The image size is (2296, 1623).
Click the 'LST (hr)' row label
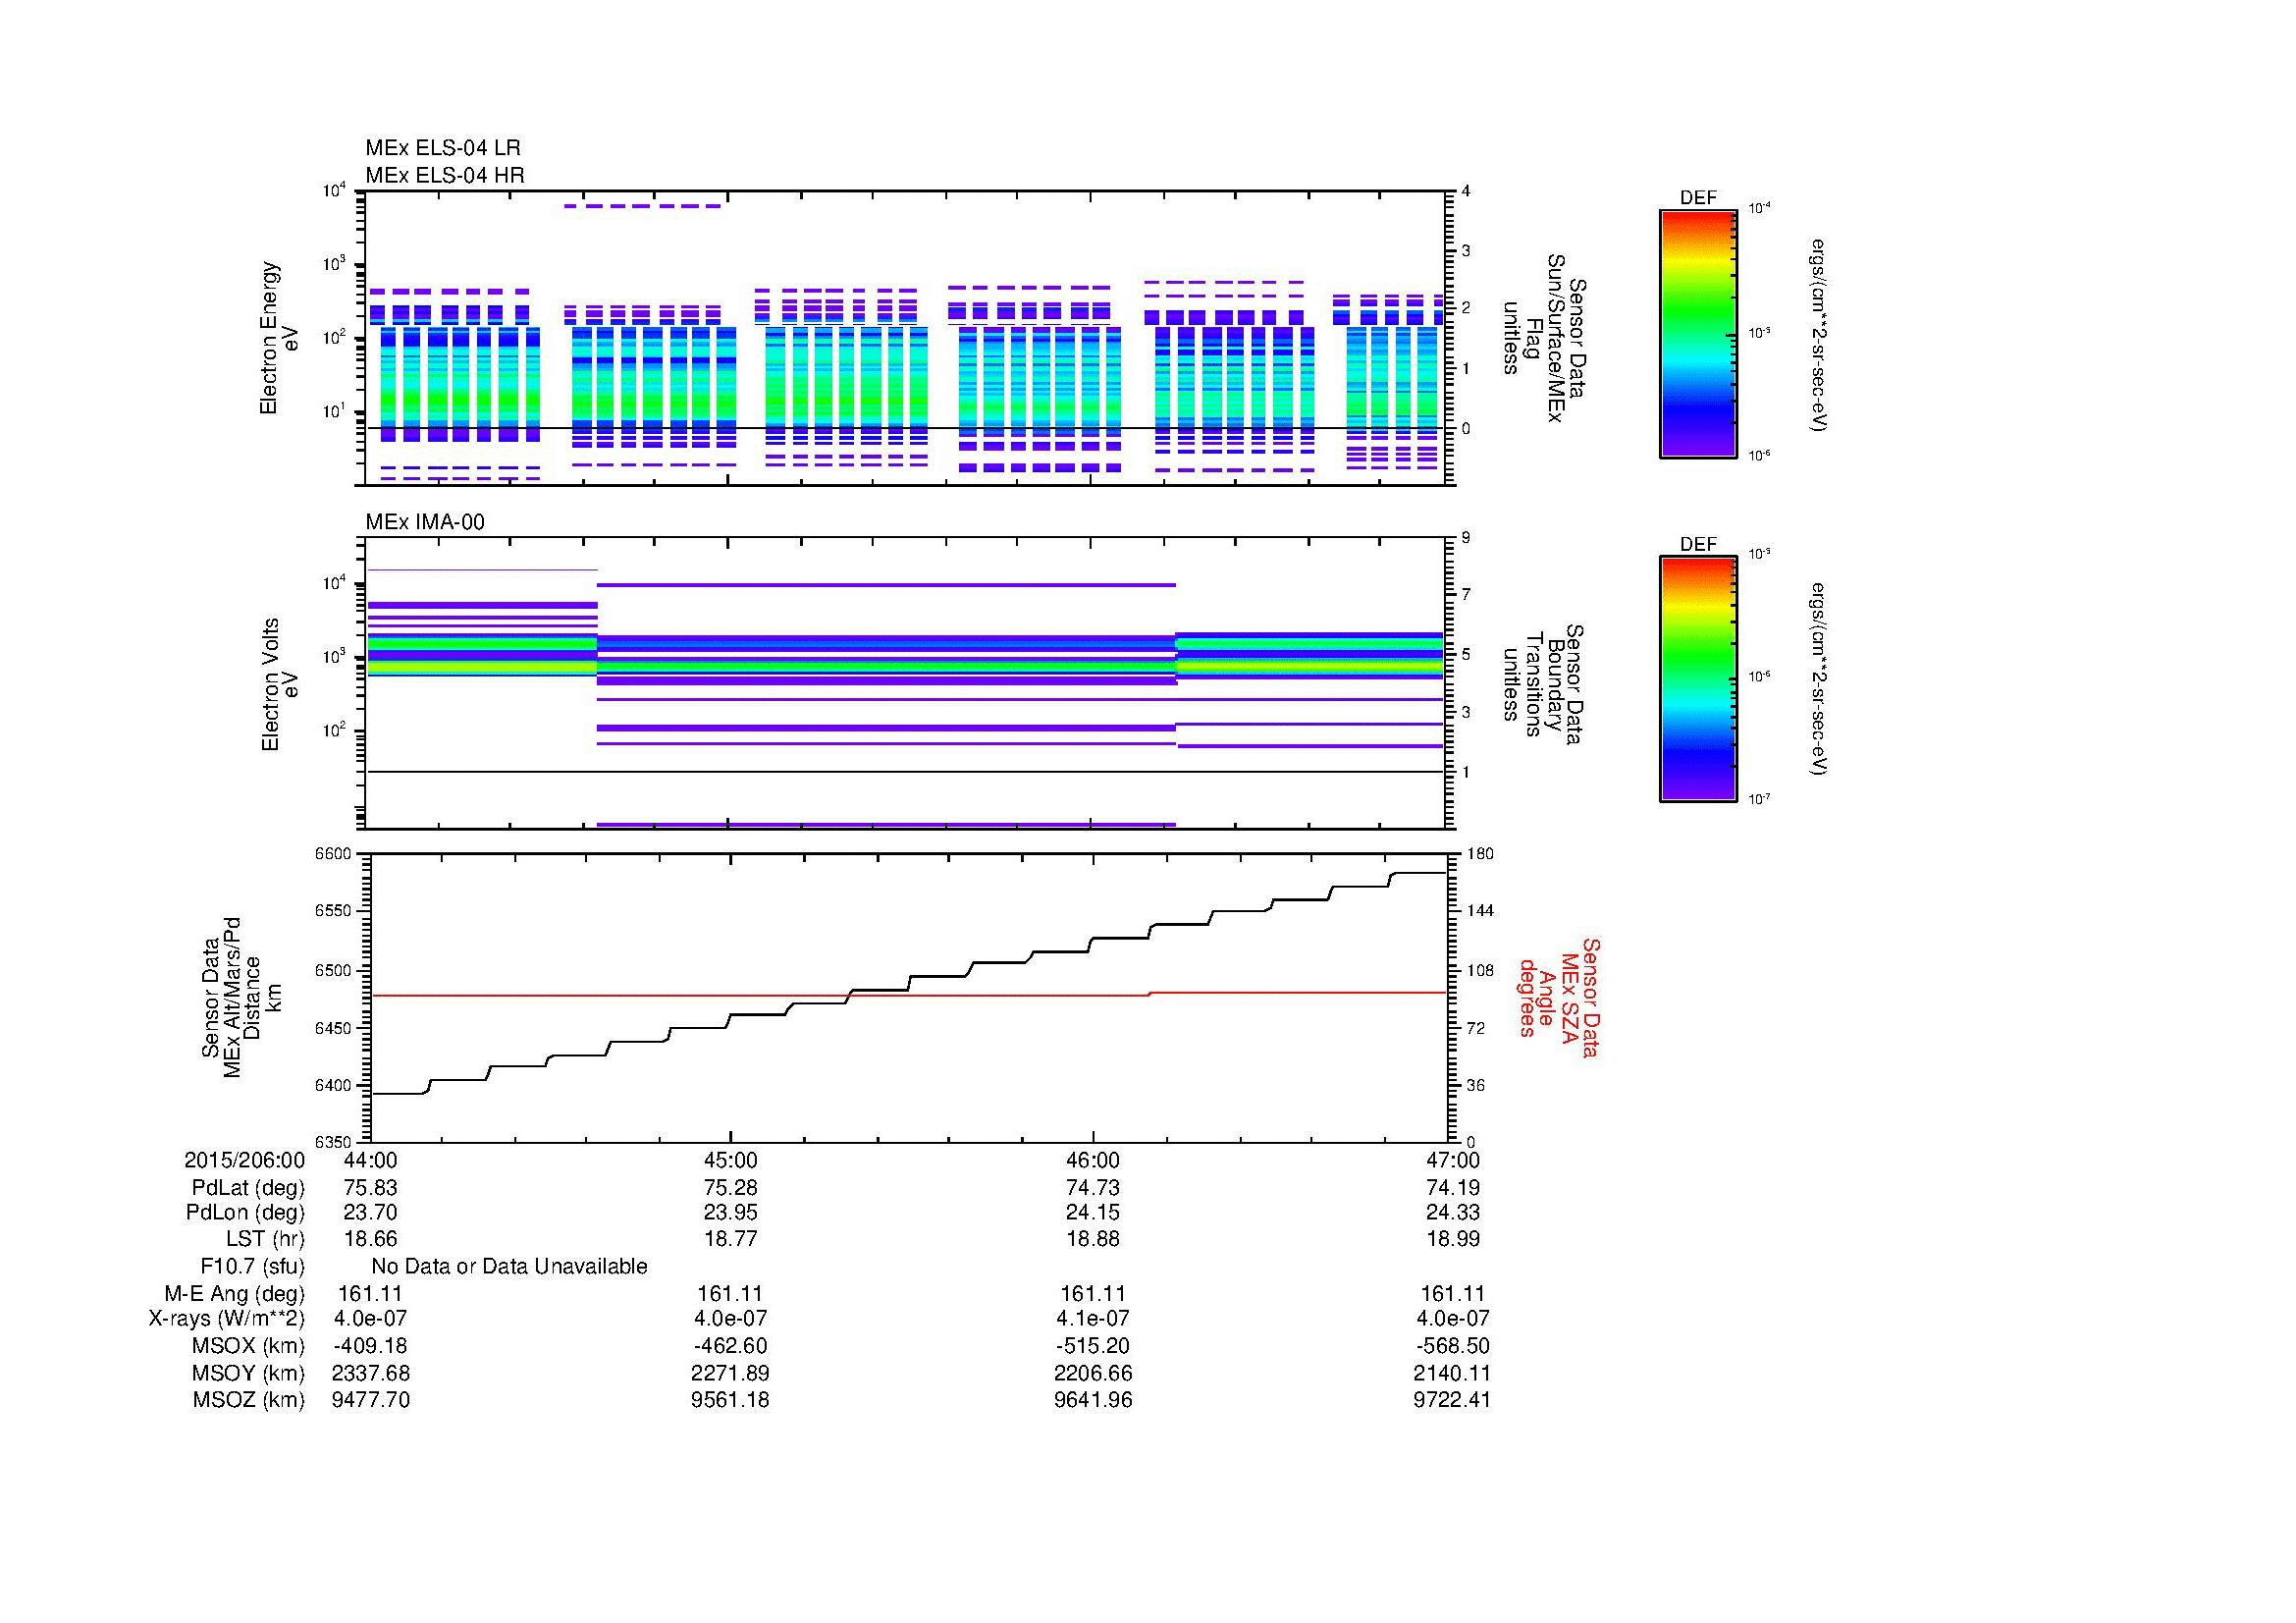click(265, 1239)
